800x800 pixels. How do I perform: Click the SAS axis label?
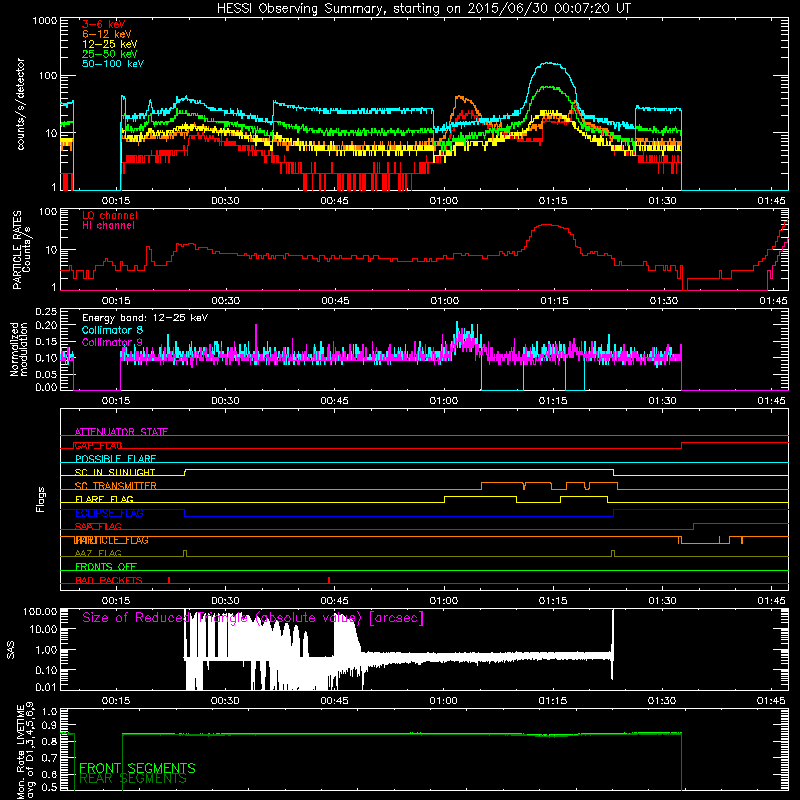pos(10,650)
